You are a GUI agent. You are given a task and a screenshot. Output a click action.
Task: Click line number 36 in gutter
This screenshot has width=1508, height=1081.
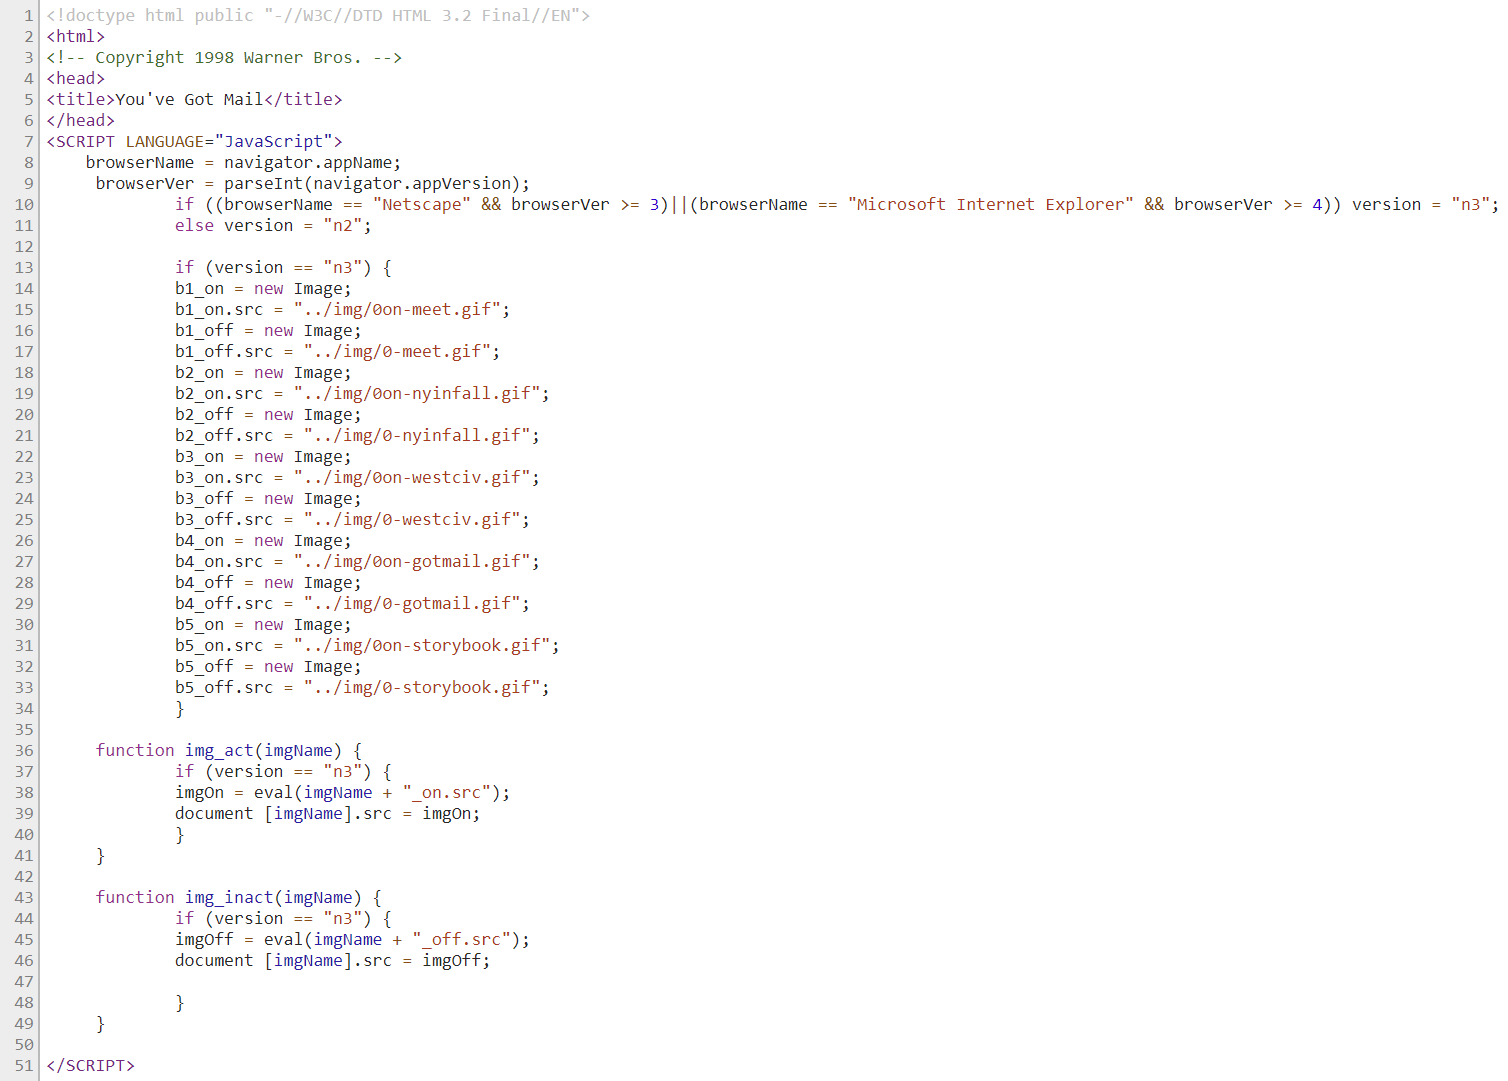(x=24, y=750)
